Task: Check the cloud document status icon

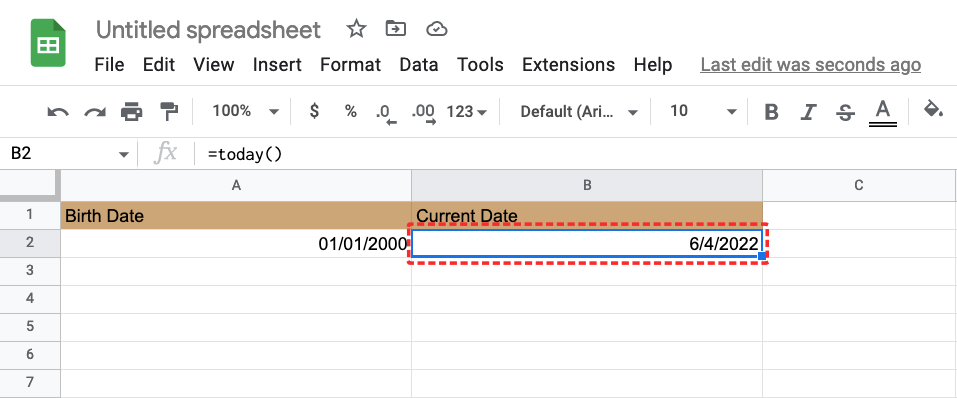Action: [437, 29]
